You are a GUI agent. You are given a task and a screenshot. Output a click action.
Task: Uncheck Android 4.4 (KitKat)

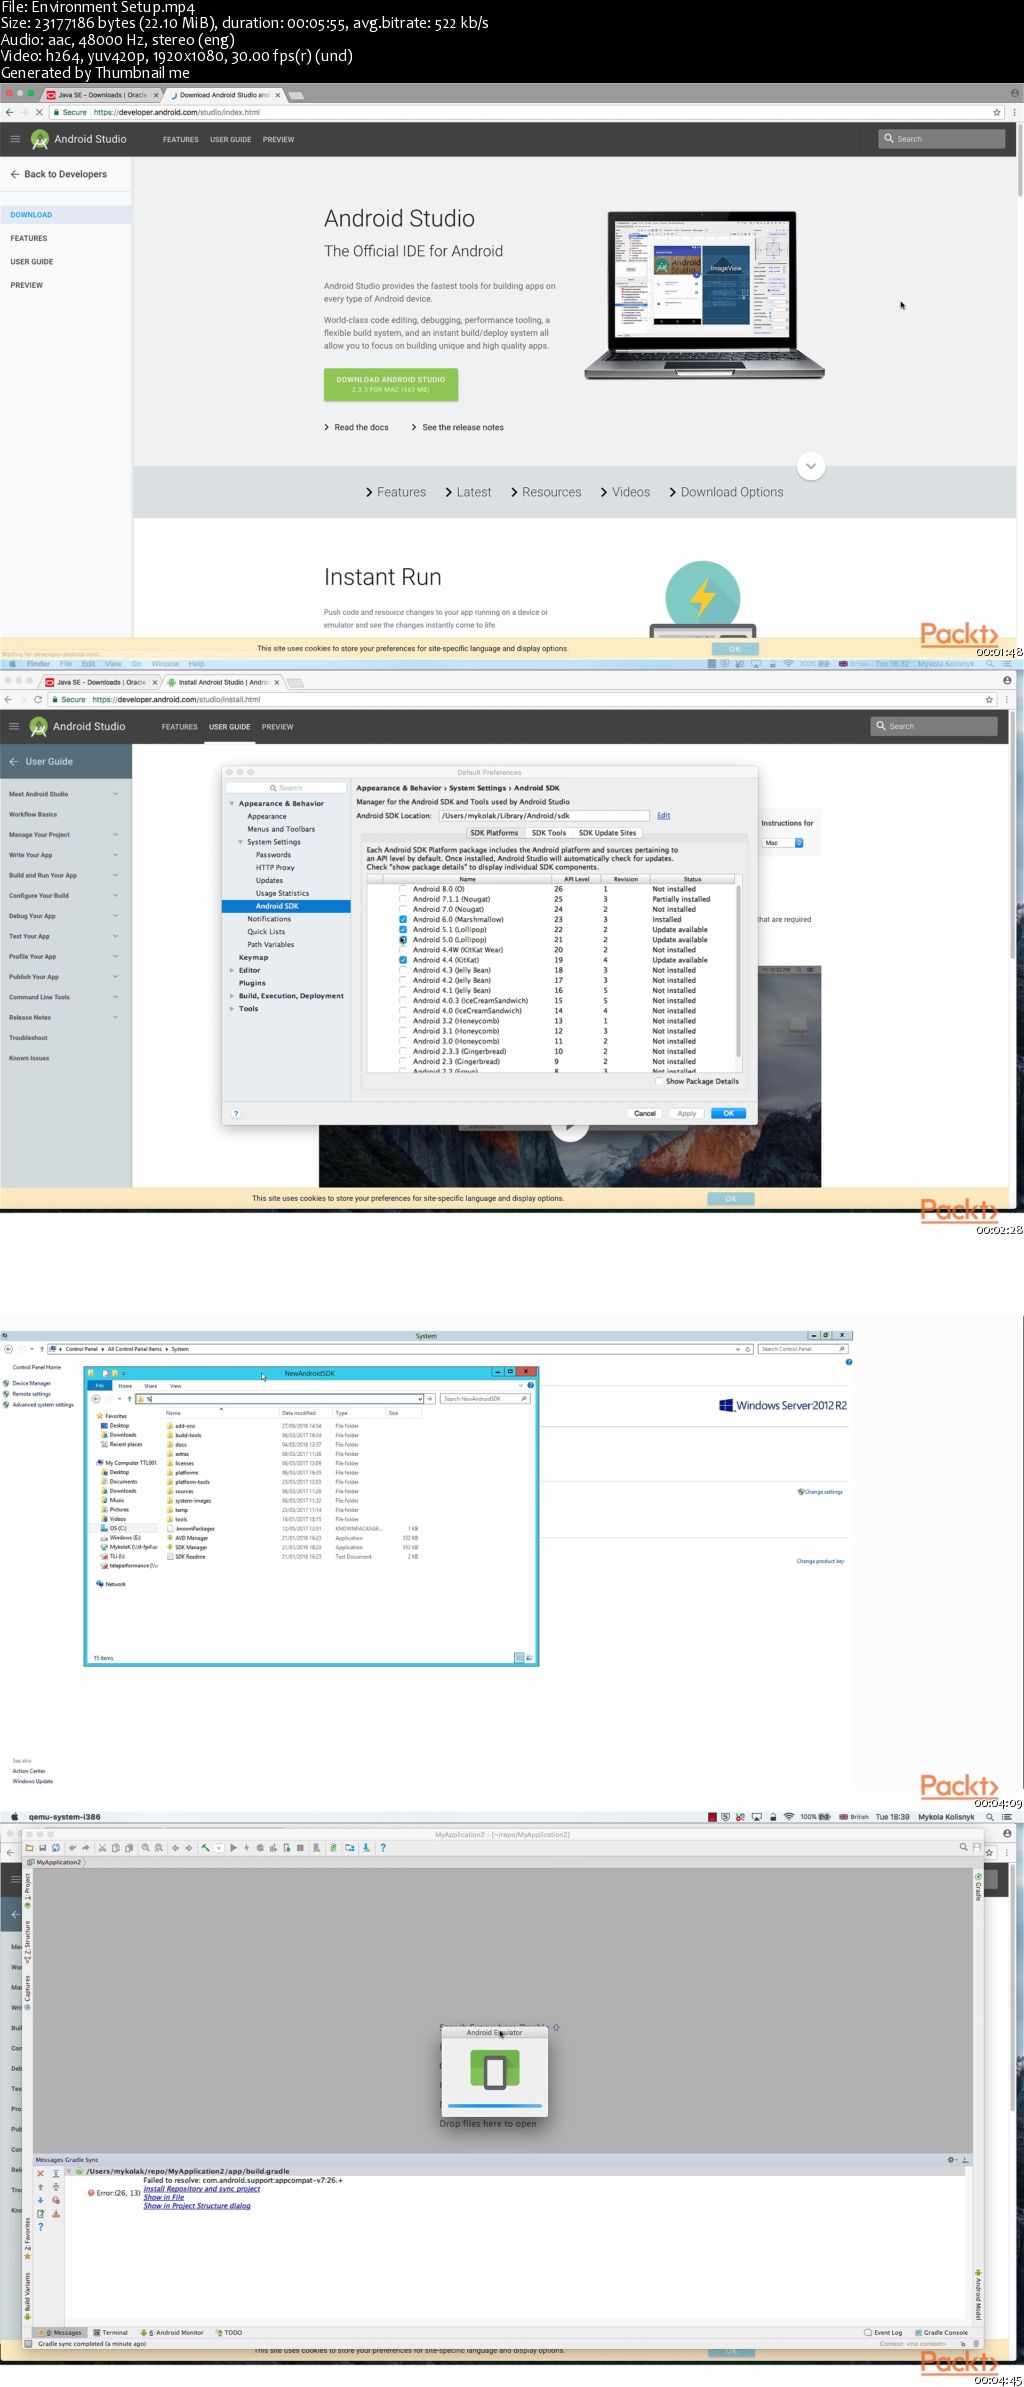point(403,960)
